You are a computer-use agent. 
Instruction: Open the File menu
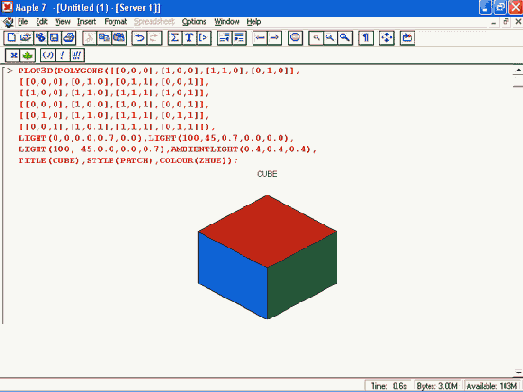23,22
